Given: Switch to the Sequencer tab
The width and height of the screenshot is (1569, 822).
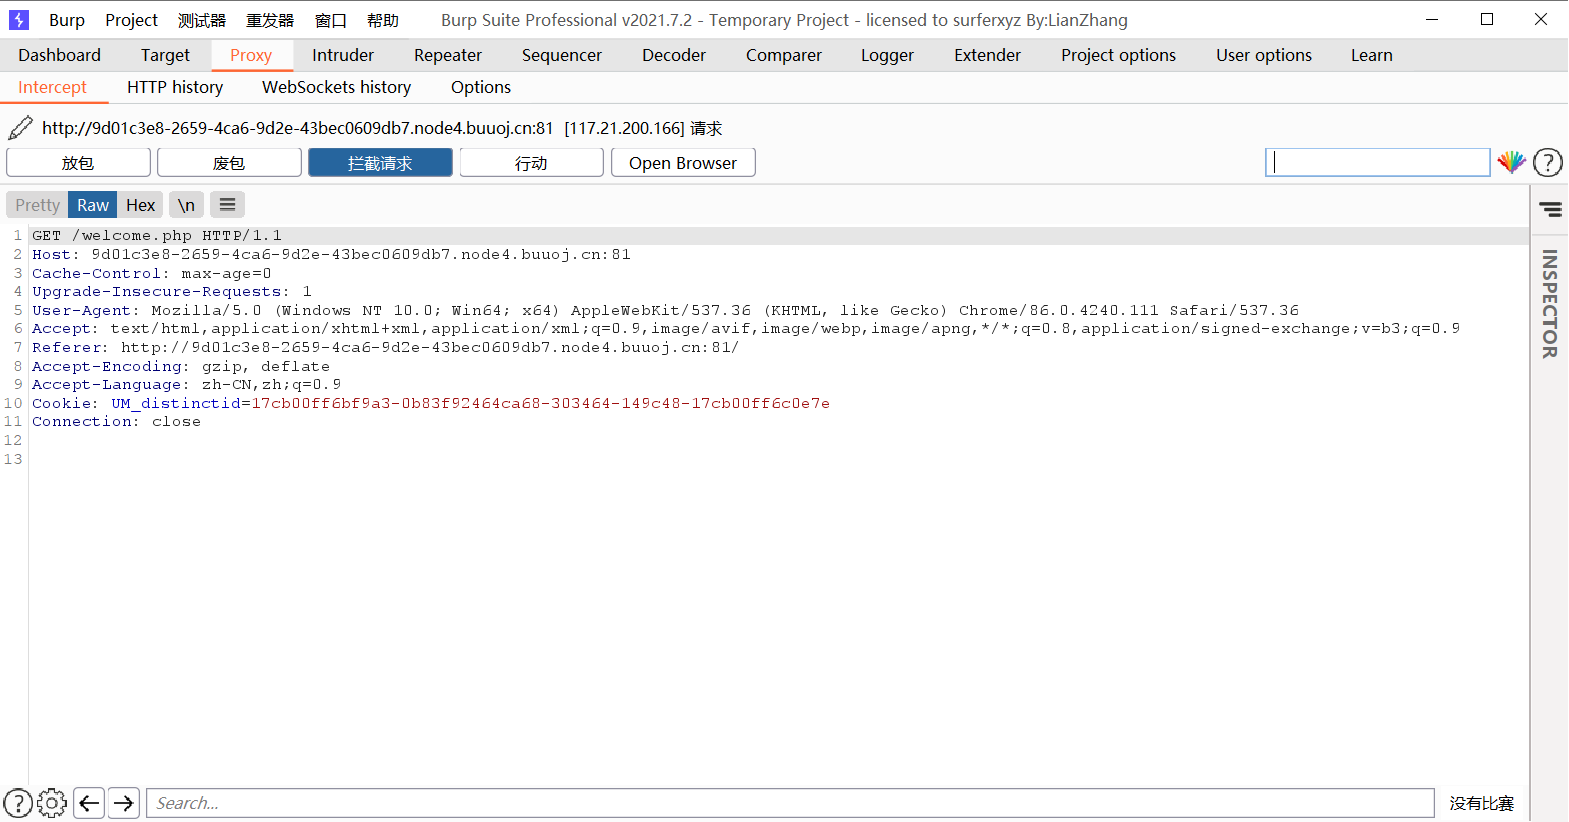Looking at the screenshot, I should coord(562,55).
